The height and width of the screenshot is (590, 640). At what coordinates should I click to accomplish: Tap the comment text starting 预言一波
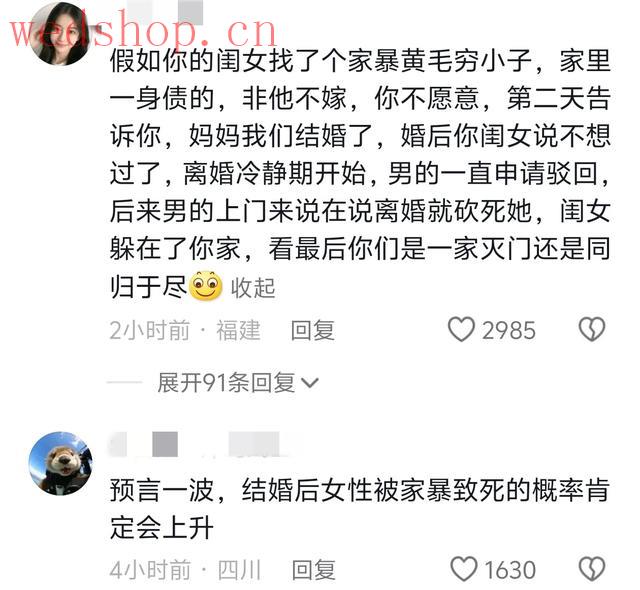pos(360,509)
